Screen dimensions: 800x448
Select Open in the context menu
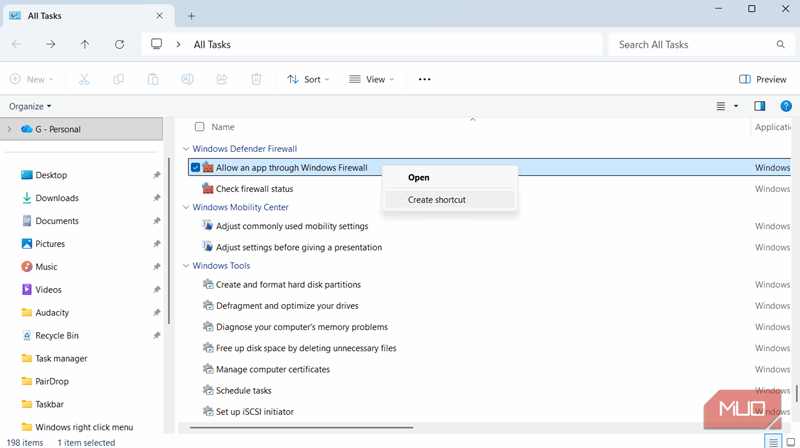[419, 177]
